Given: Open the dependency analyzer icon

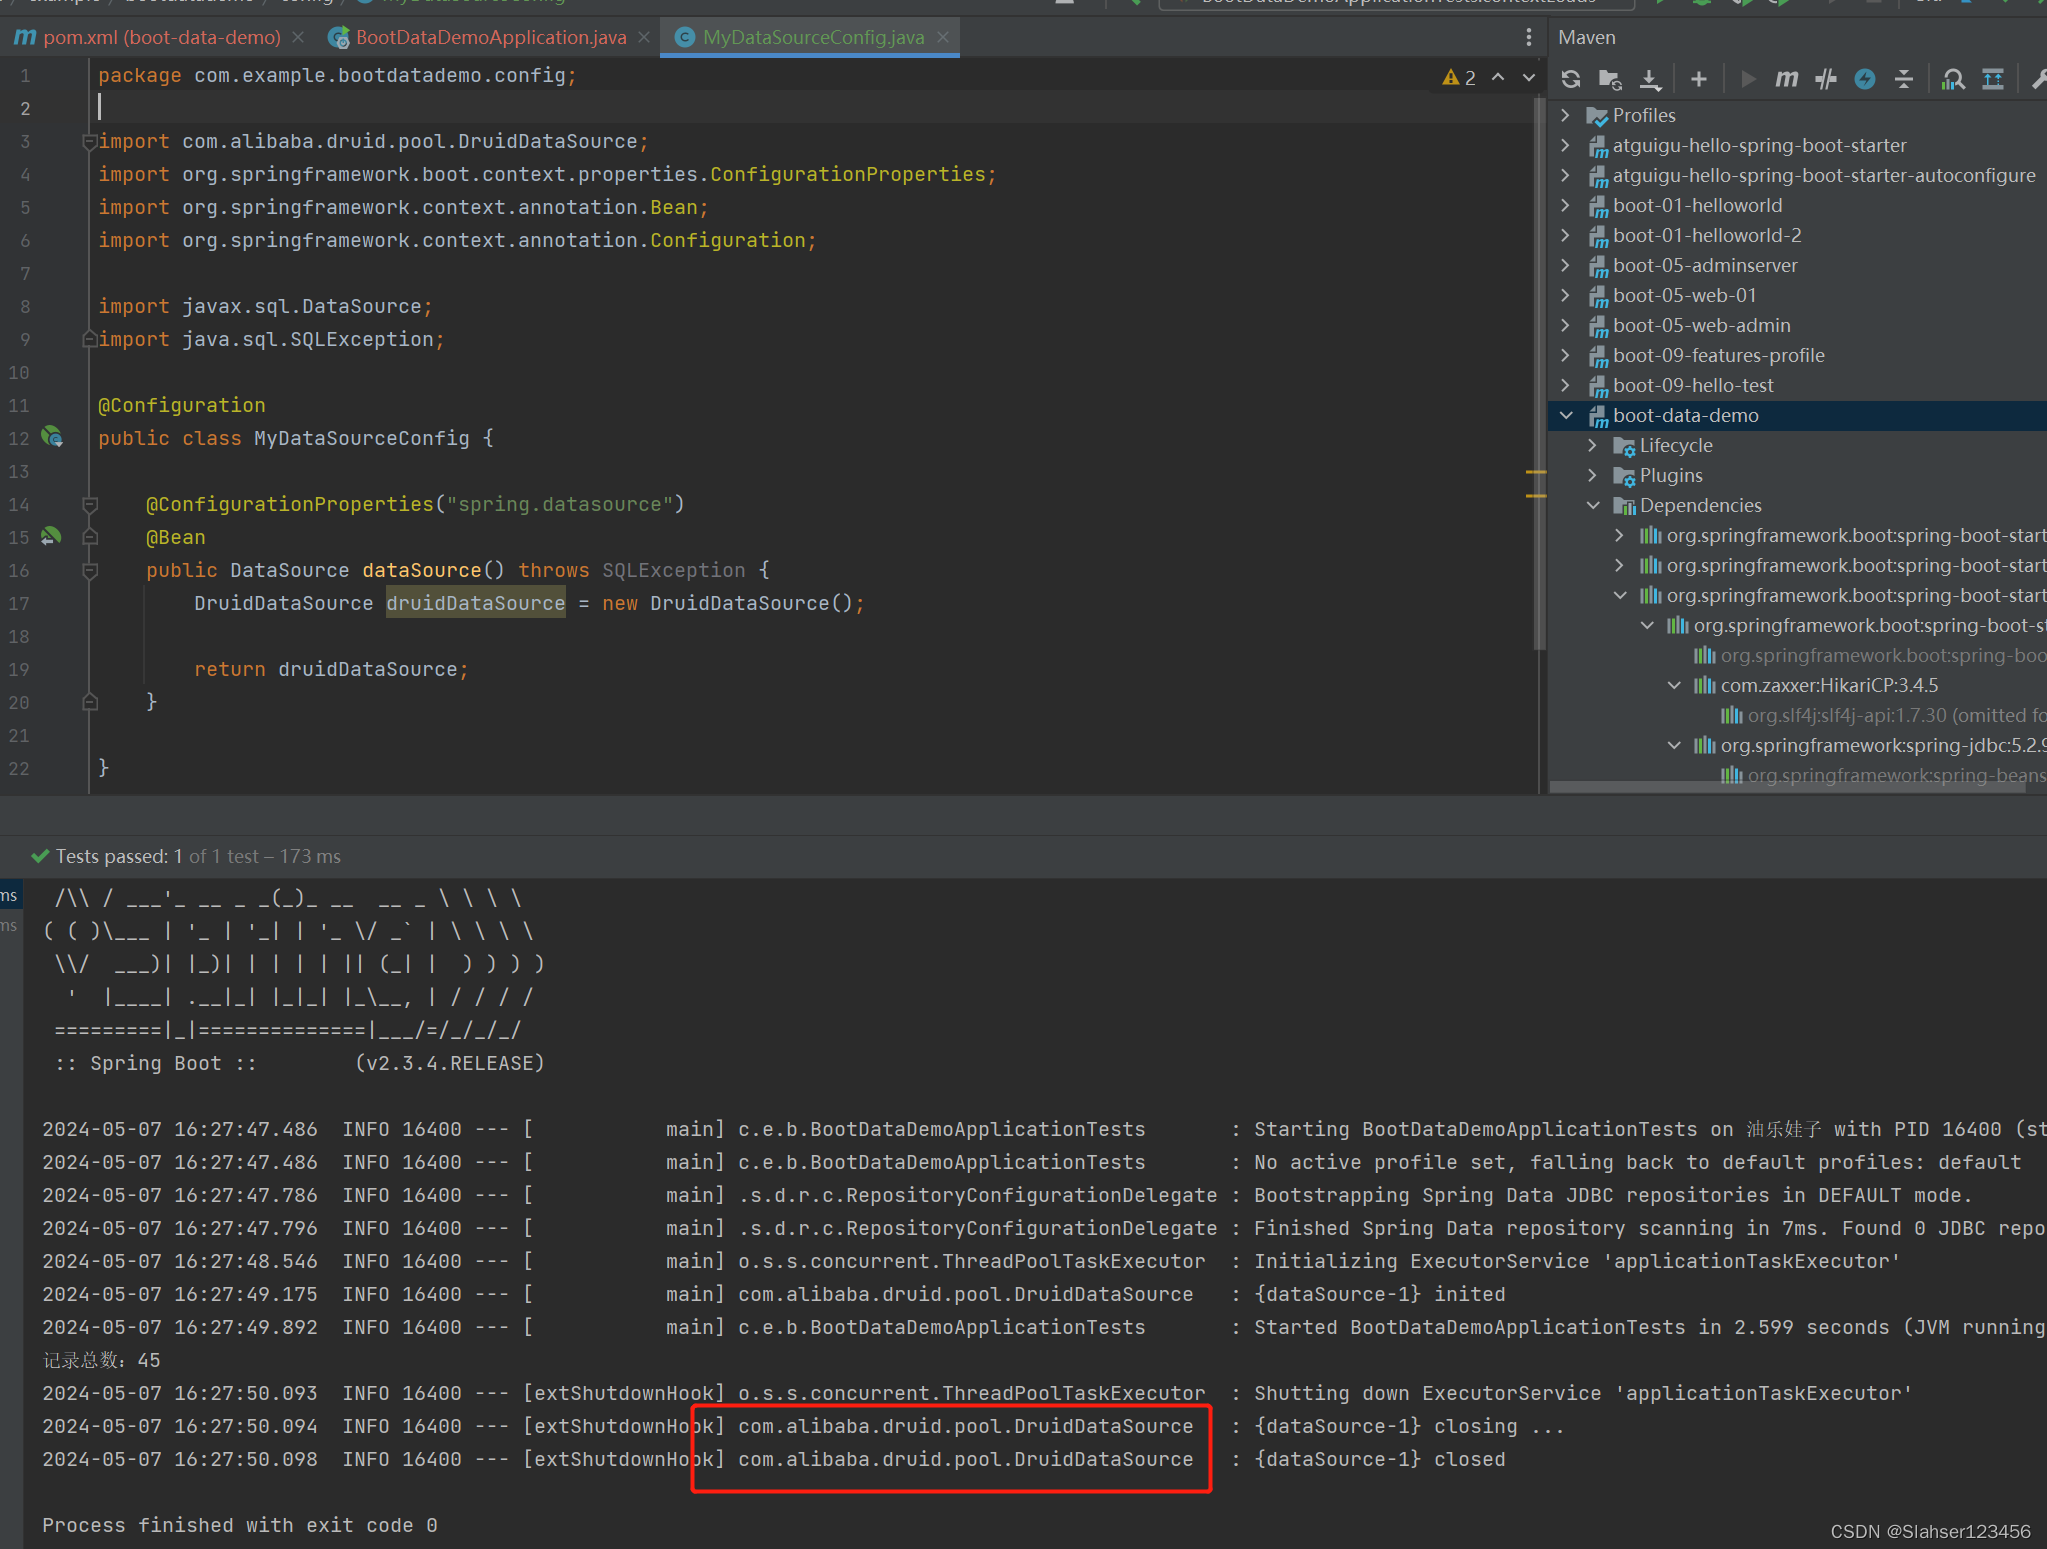Looking at the screenshot, I should pyautogui.click(x=1952, y=78).
